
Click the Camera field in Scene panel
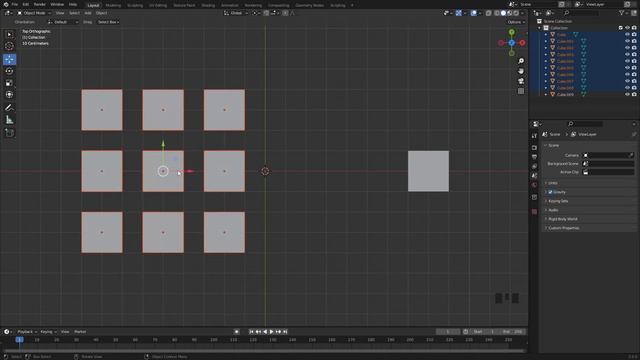click(x=608, y=155)
